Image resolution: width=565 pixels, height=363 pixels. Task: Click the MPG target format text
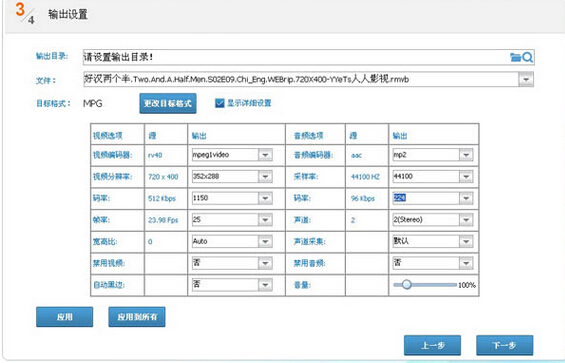pos(93,103)
